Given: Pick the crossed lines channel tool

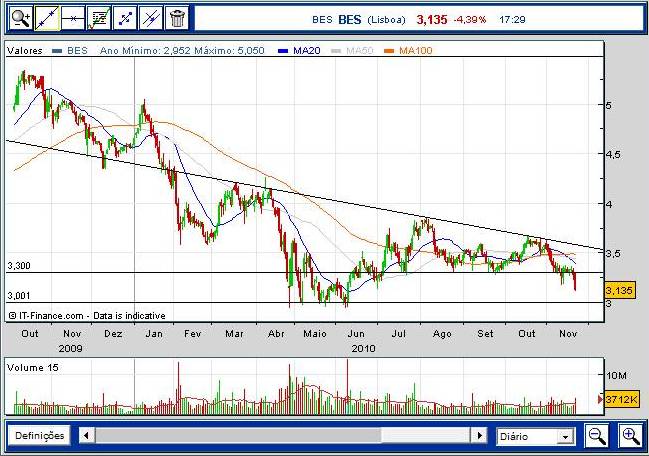Looking at the screenshot, I should [x=151, y=18].
